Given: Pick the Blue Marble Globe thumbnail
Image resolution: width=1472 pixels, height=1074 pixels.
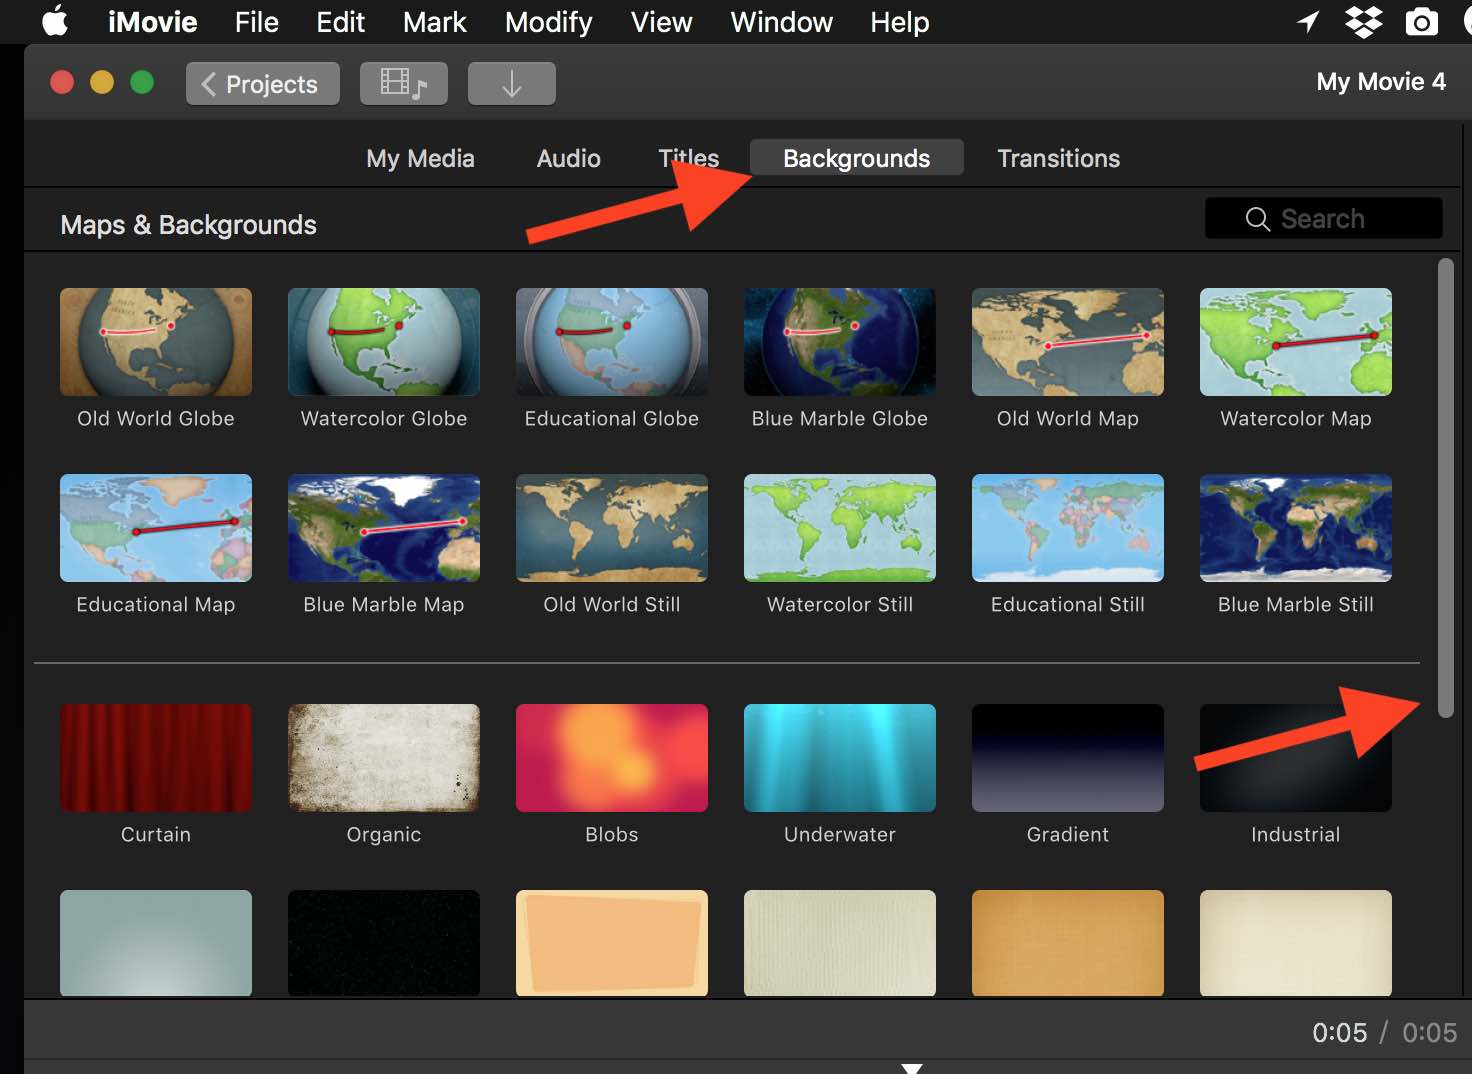Looking at the screenshot, I should (x=840, y=342).
